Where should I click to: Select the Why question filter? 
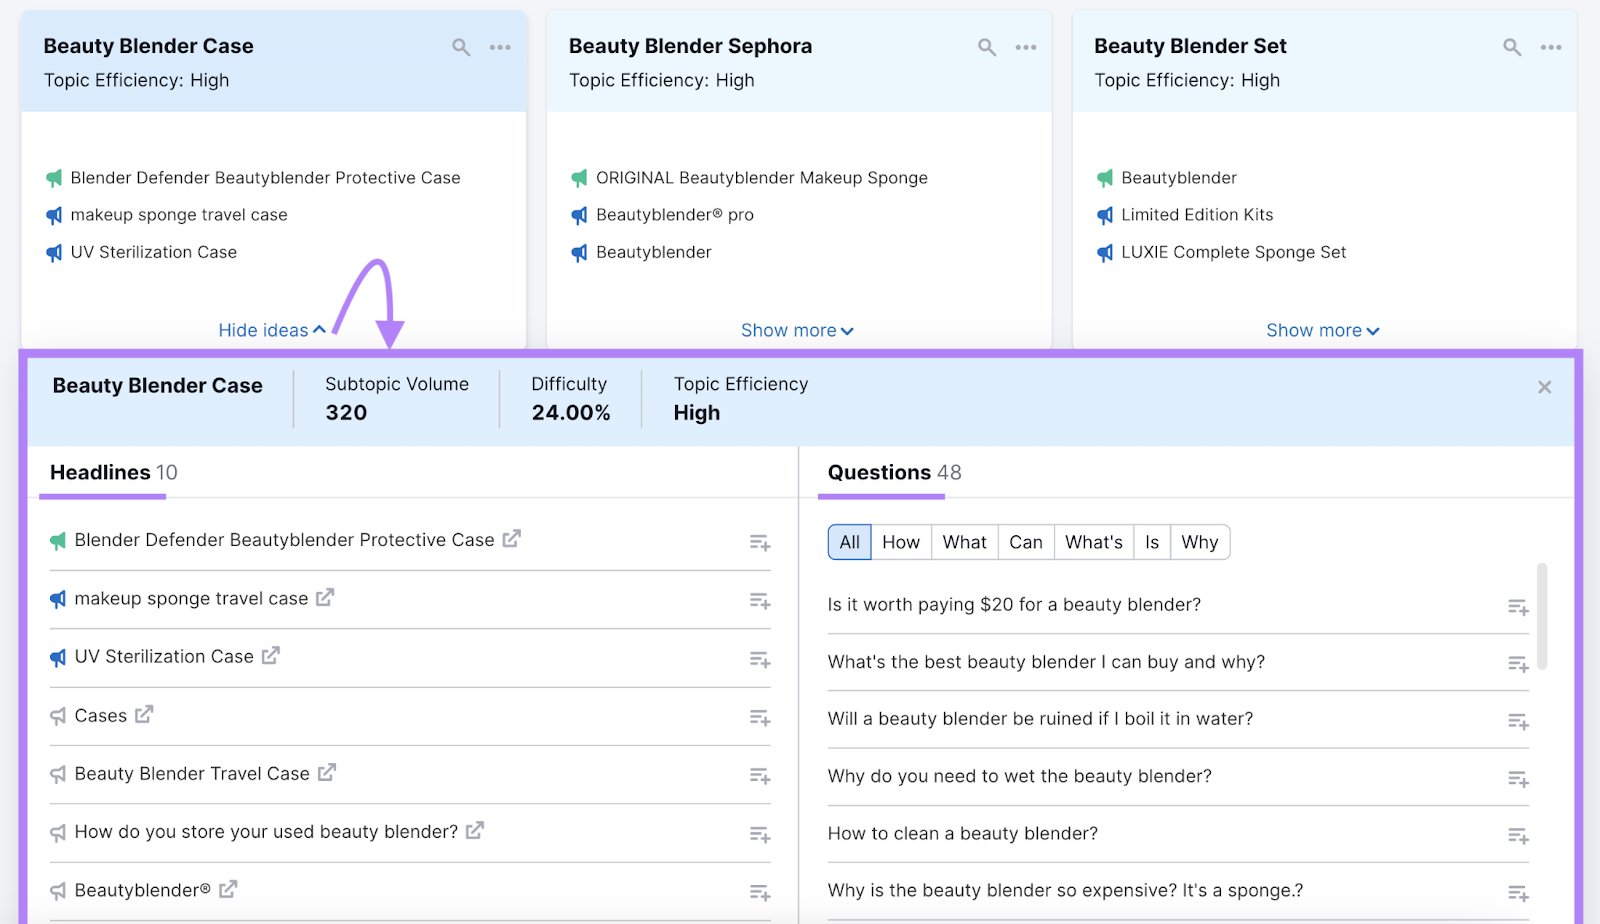(x=1199, y=541)
